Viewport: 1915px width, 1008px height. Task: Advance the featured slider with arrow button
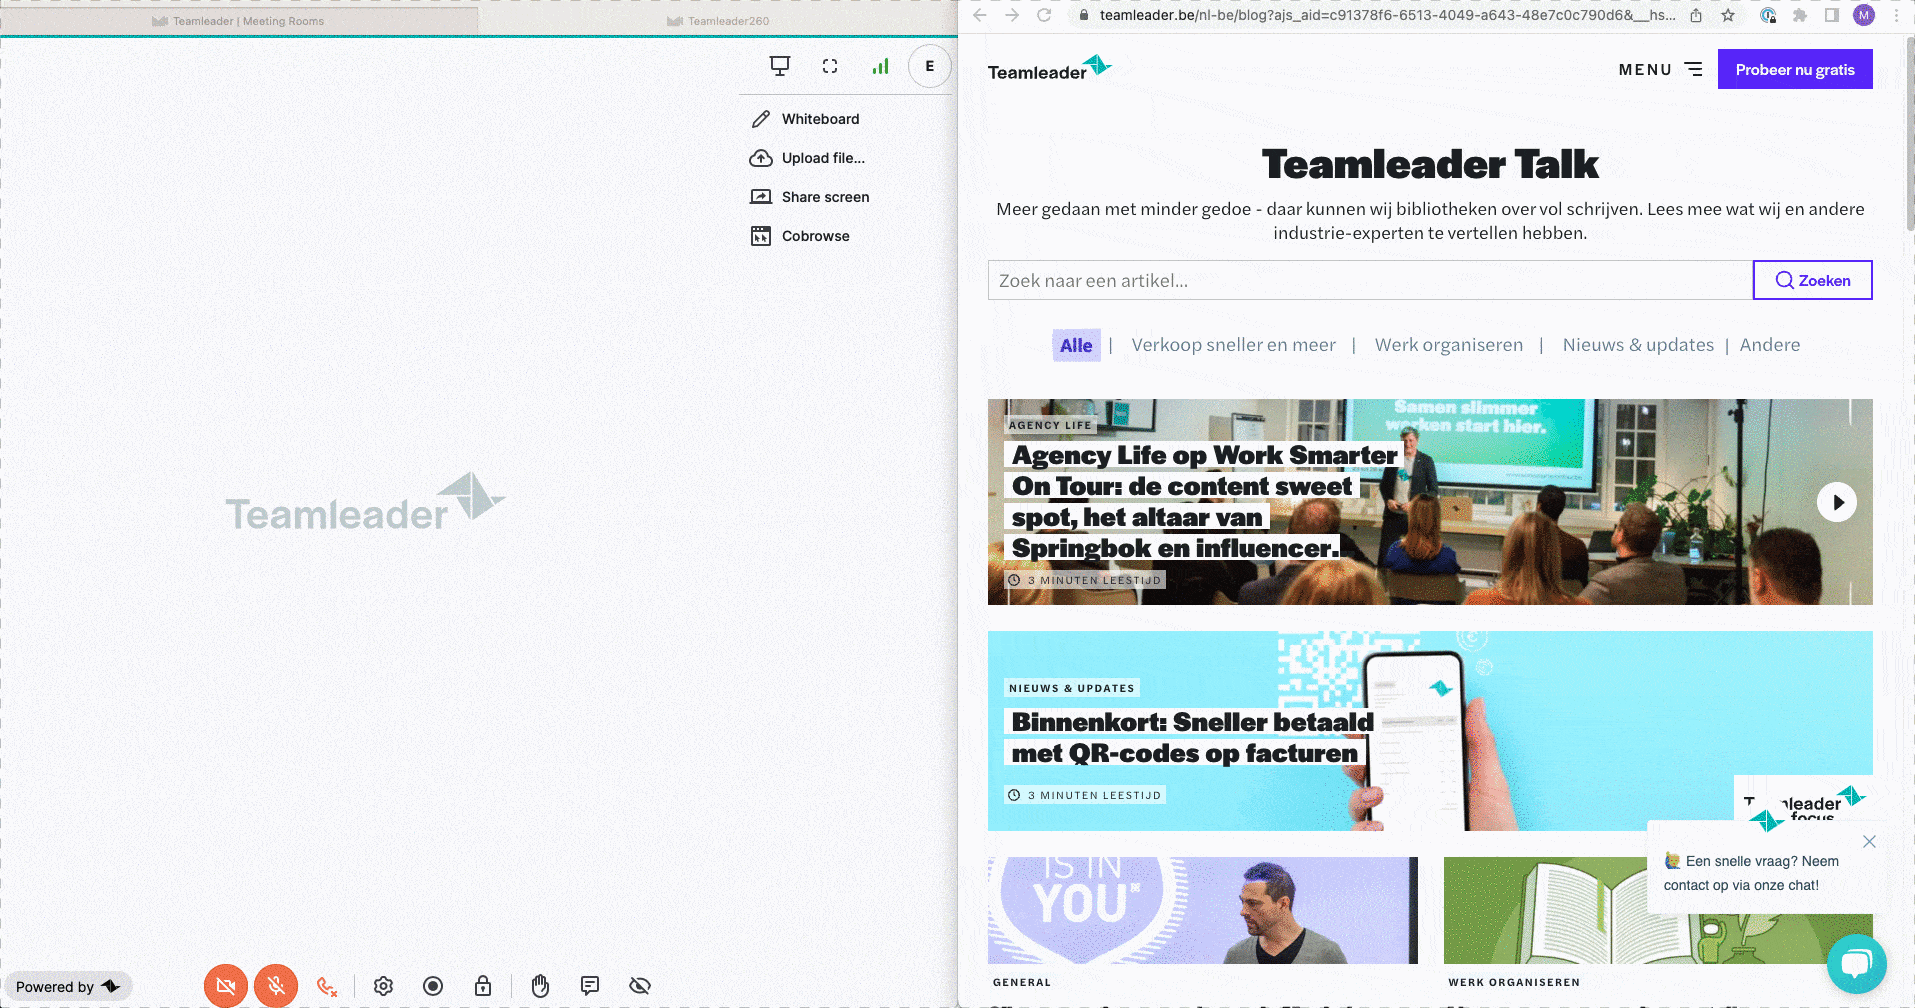(x=1837, y=502)
